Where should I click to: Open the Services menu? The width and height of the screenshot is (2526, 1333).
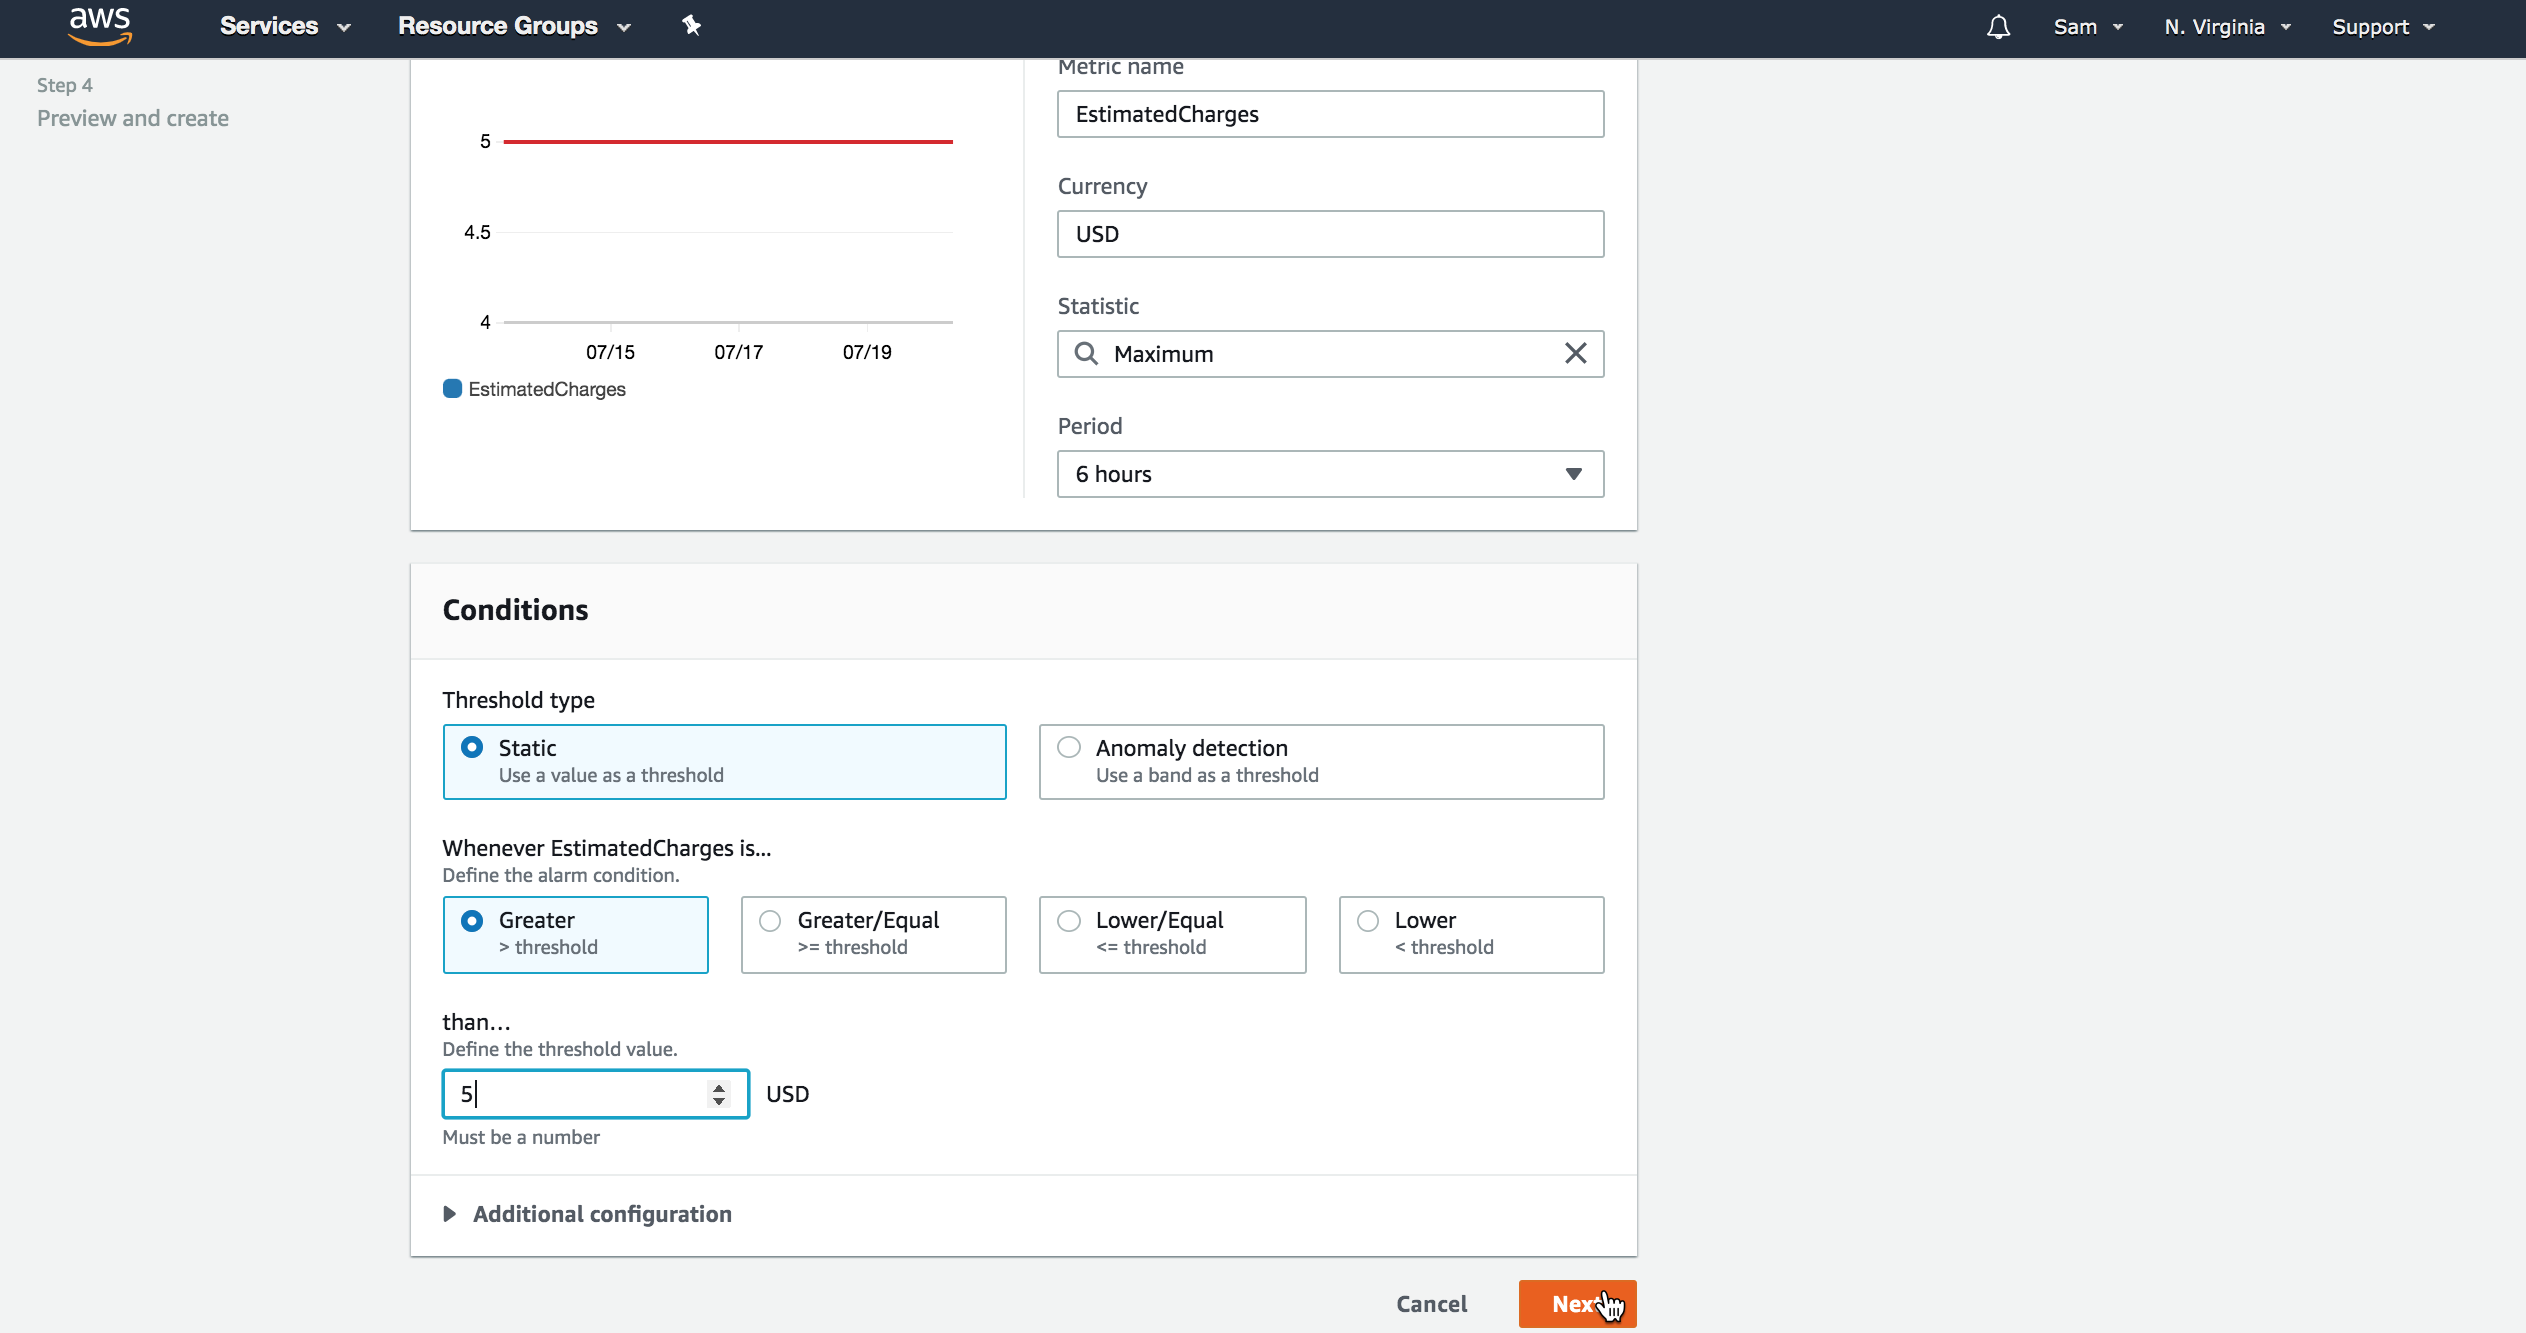pyautogui.click(x=285, y=27)
